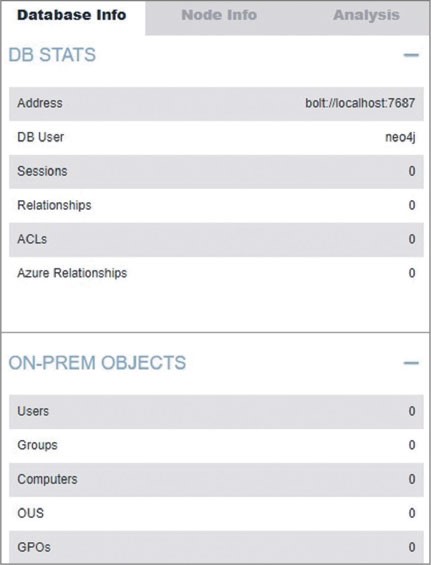Viewport: 431px width, 565px height.
Task: Select the Address row
Action: pyautogui.click(x=216, y=103)
